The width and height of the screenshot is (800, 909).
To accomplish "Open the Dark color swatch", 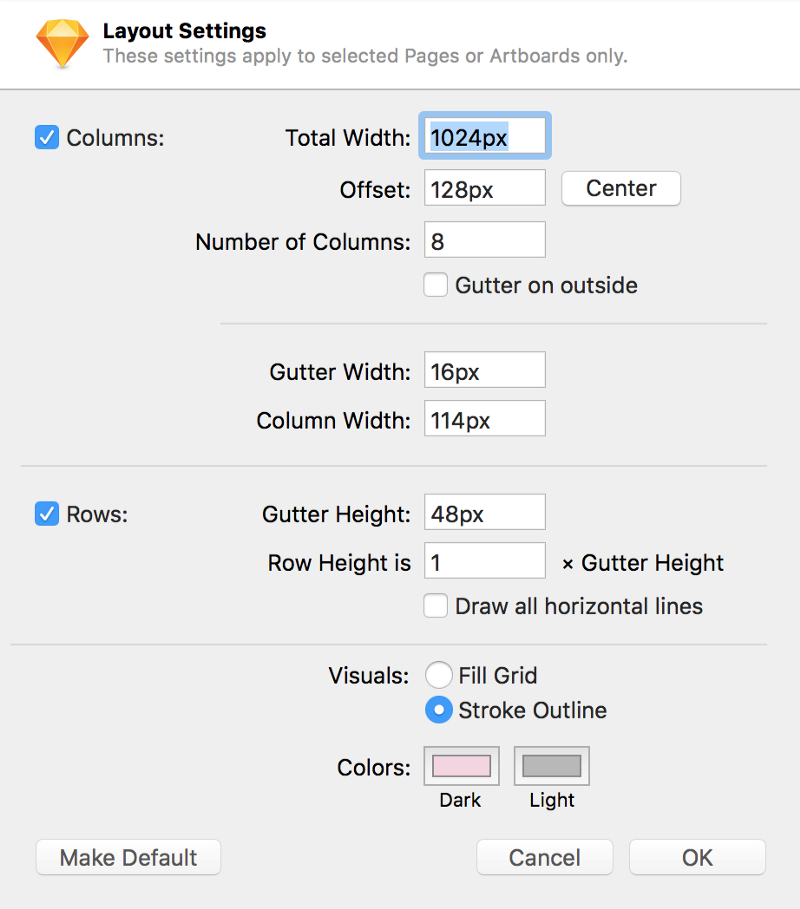I will (461, 766).
